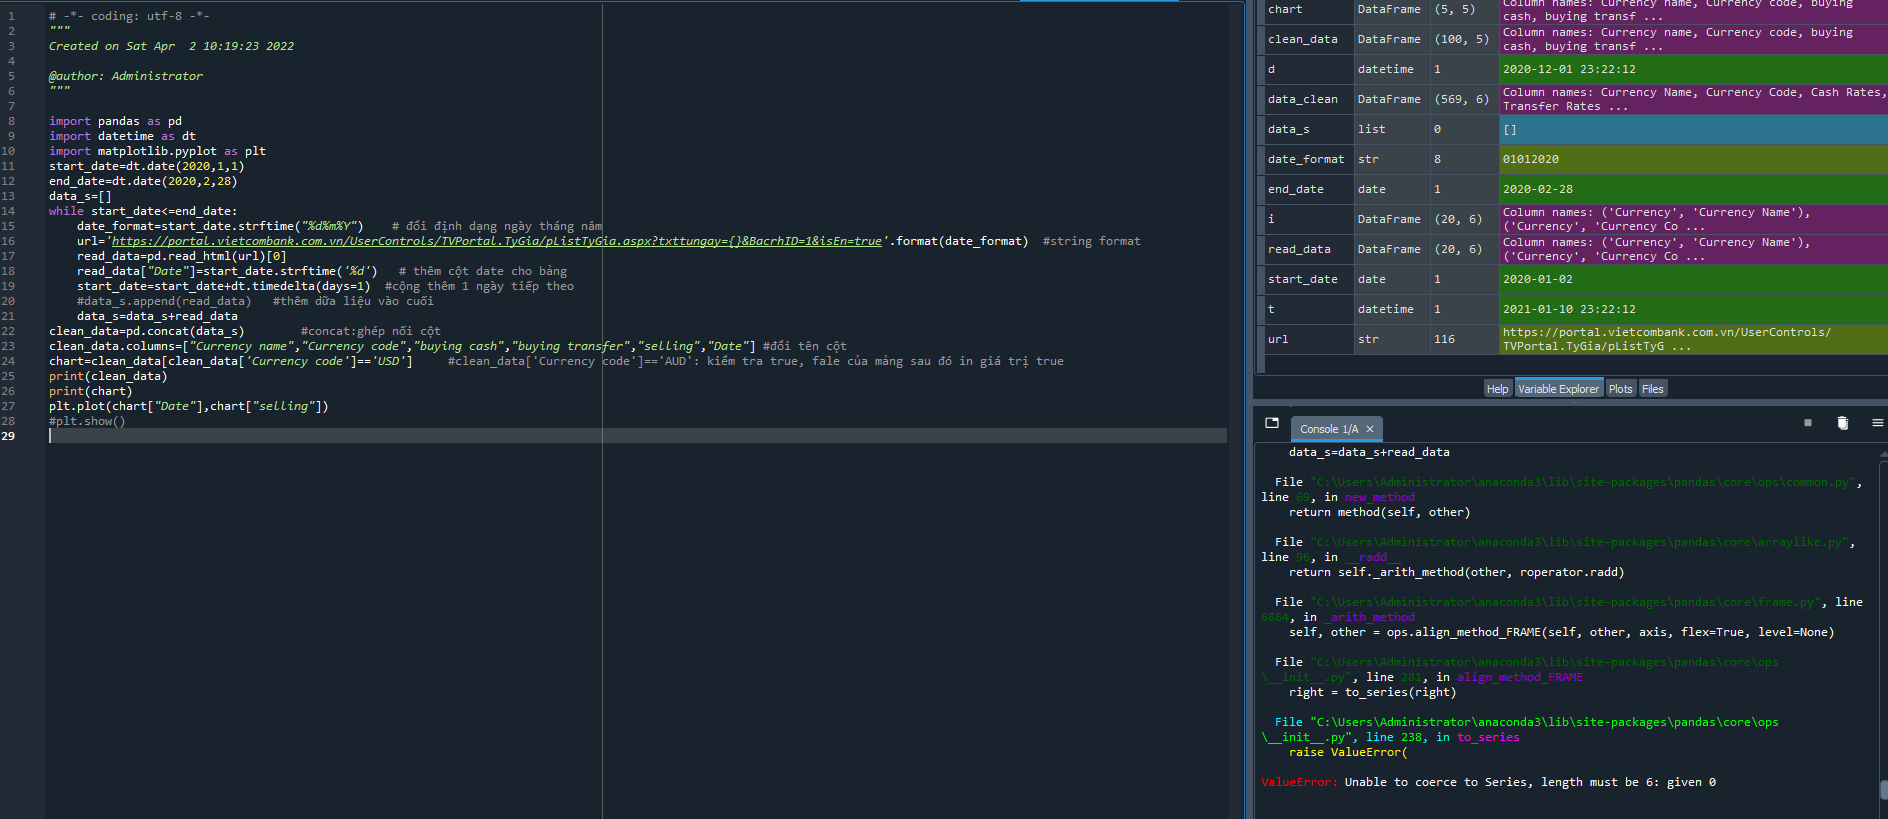This screenshot has height=819, width=1888.
Task: Select variable d in the explorer
Action: (x=1271, y=69)
